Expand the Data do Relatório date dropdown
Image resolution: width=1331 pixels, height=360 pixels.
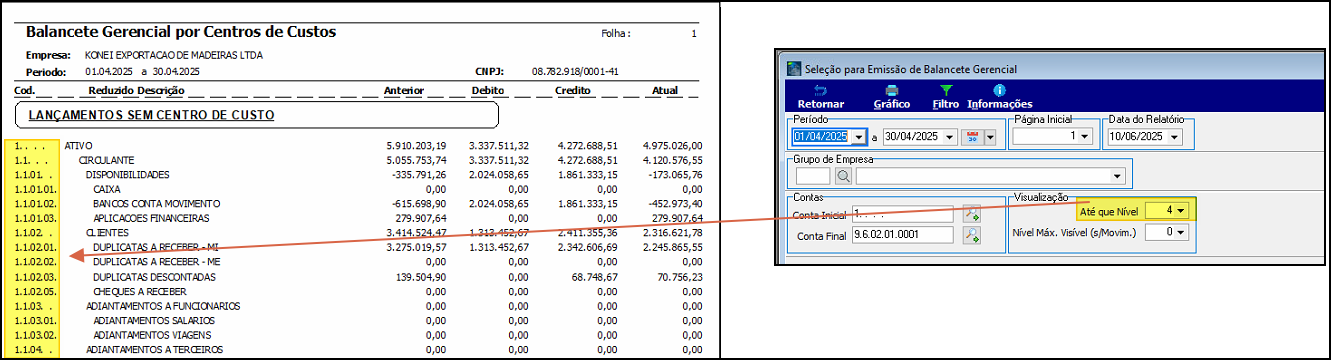(x=1173, y=136)
